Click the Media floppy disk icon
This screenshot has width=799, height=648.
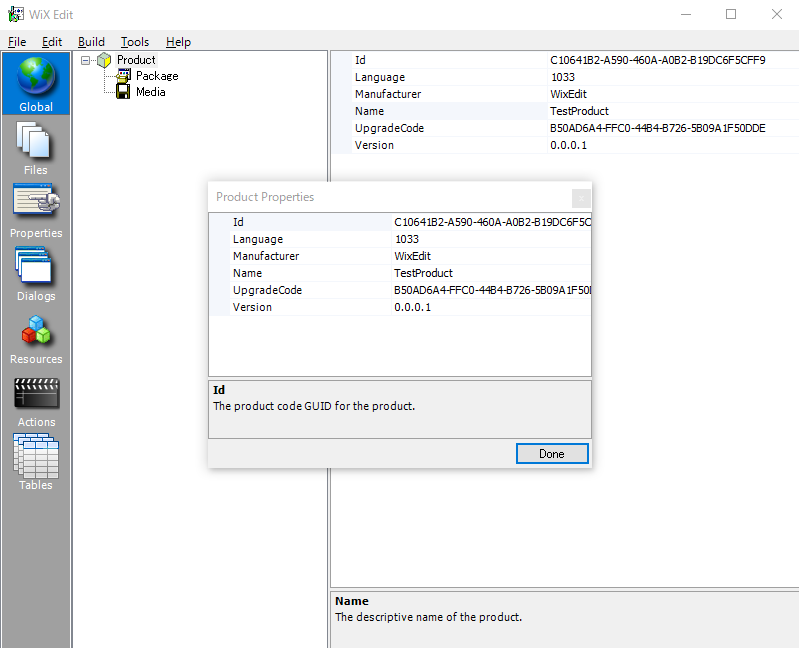pyautogui.click(x=123, y=92)
